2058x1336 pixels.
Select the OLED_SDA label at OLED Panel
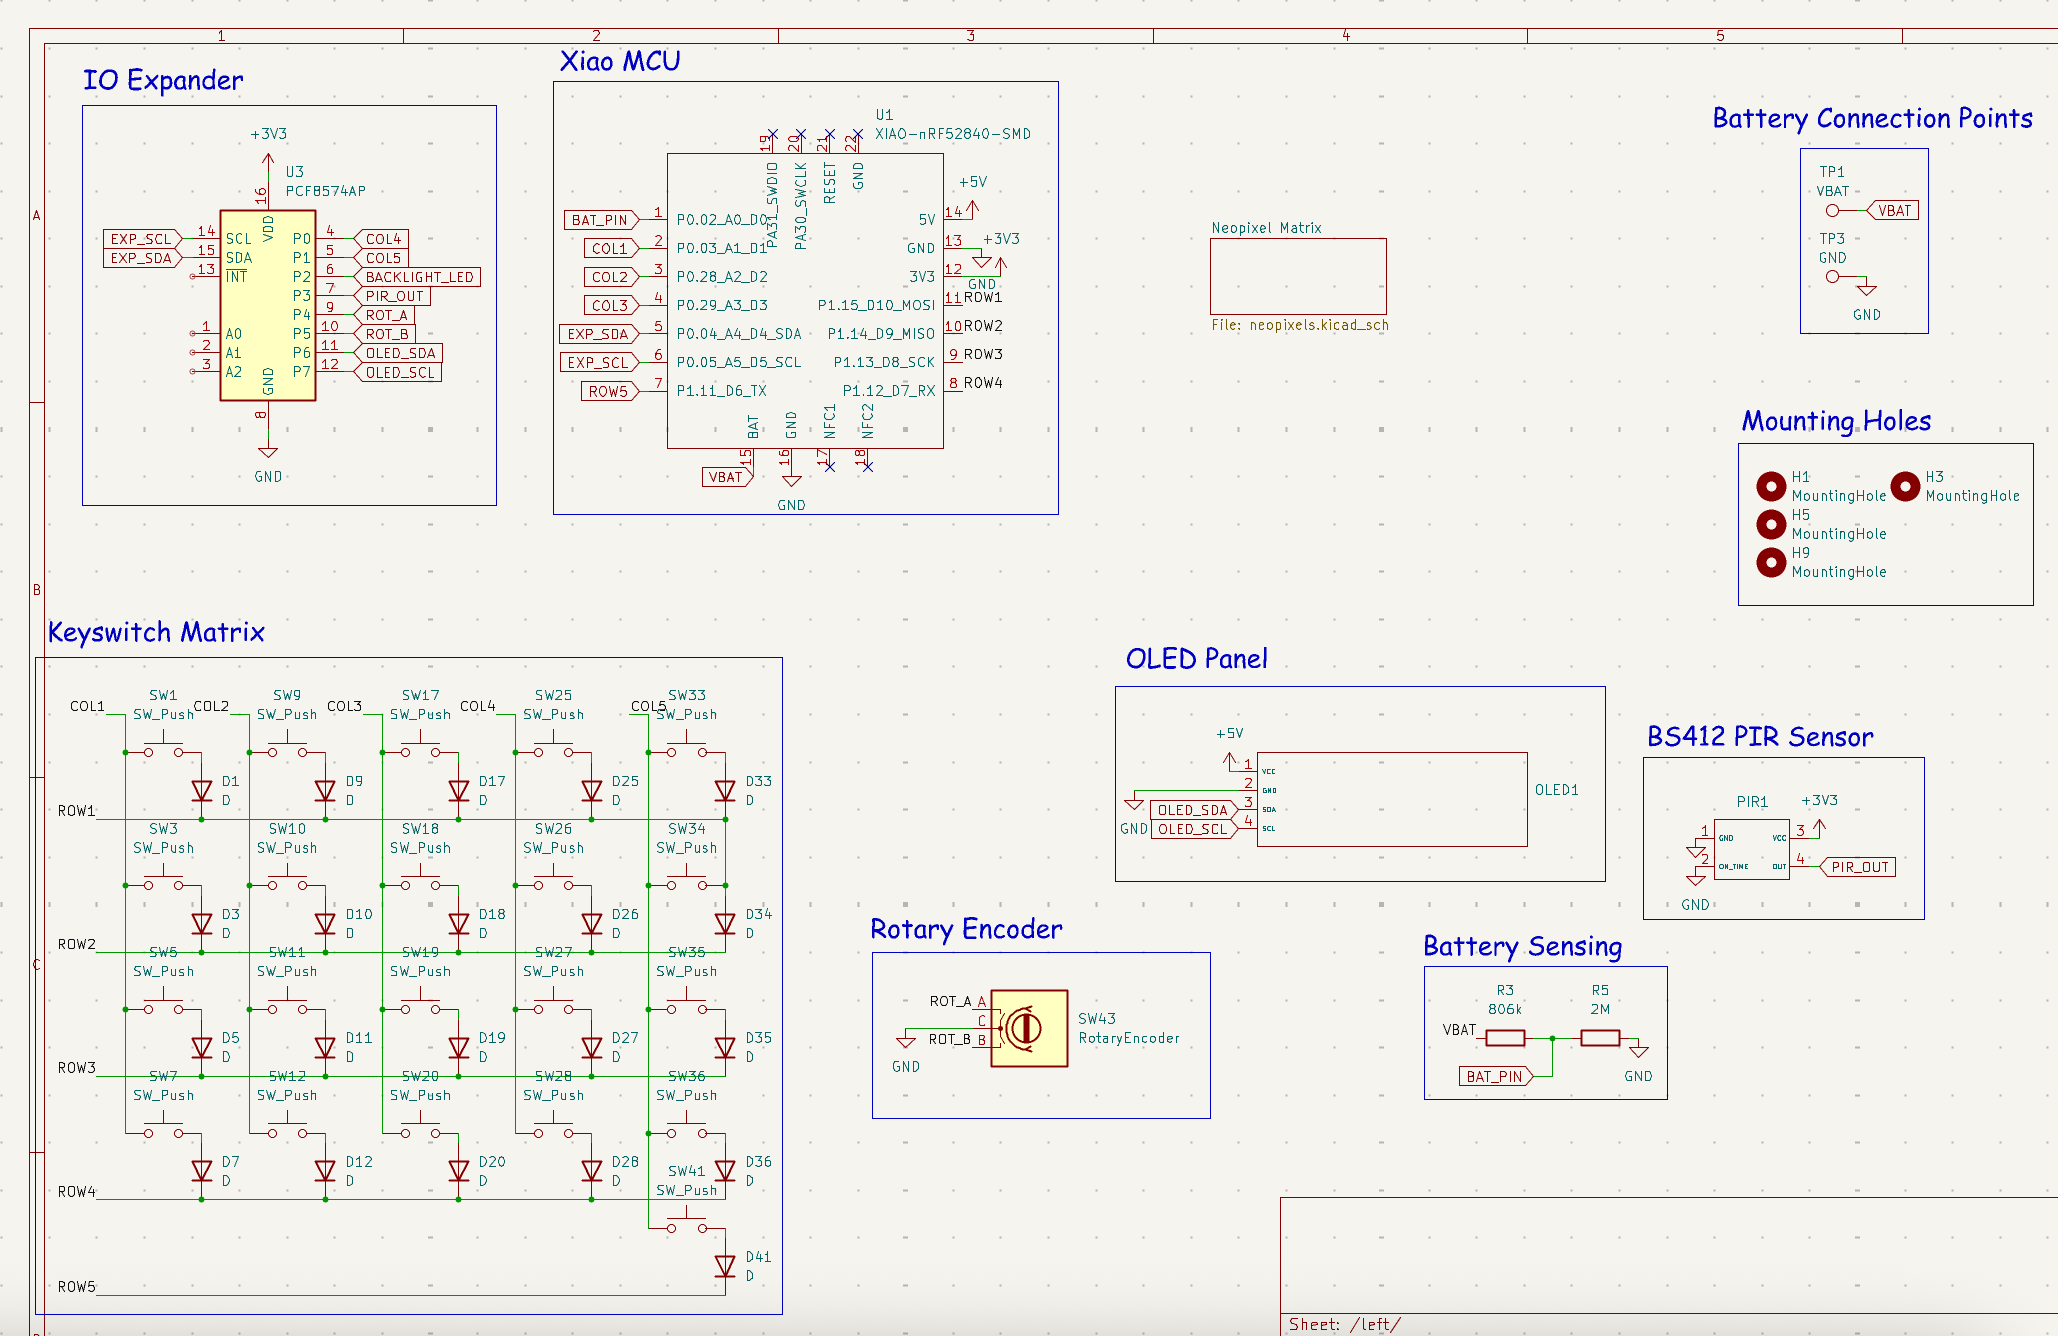(1194, 810)
